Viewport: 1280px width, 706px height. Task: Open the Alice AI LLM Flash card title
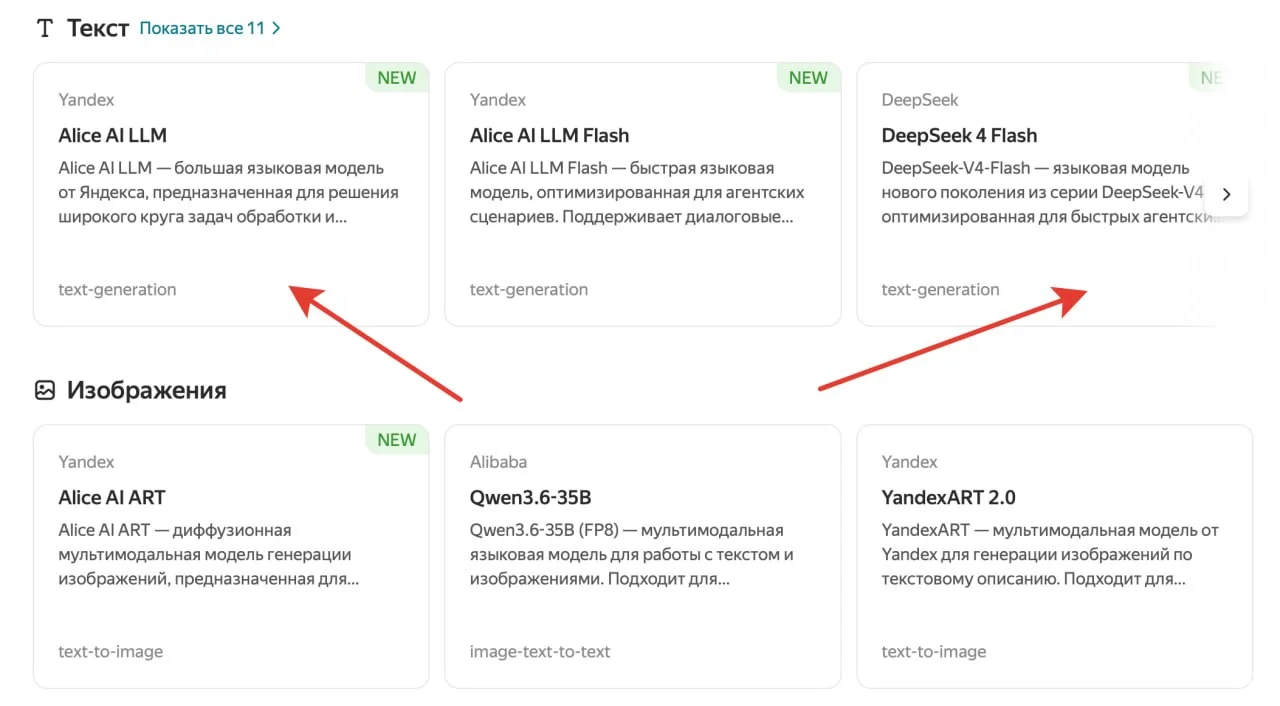550,135
